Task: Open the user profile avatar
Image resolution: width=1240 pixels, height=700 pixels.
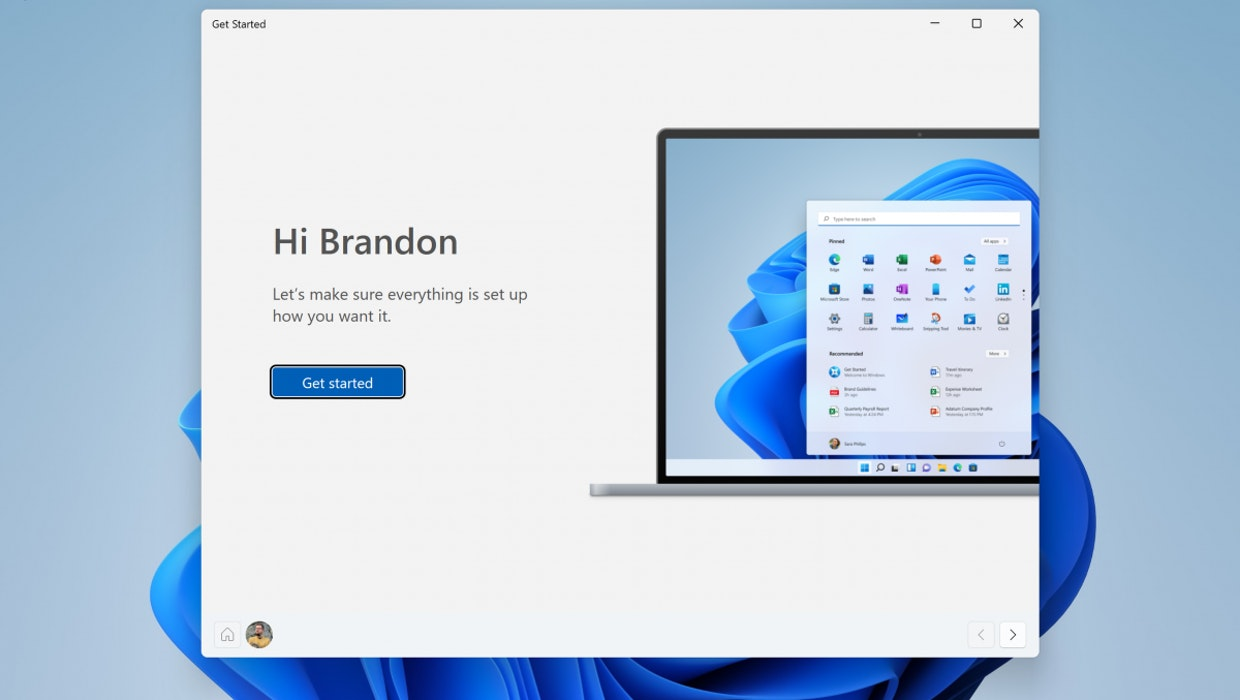Action: tap(259, 635)
